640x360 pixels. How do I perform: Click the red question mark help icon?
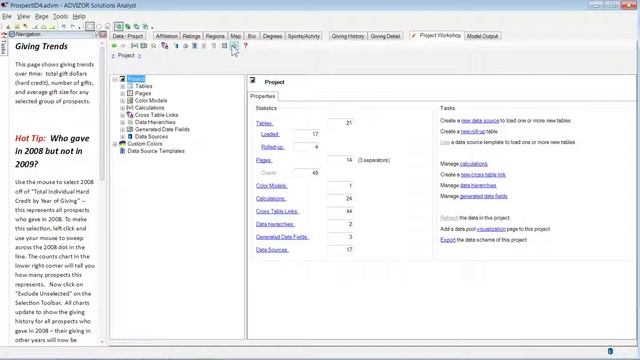tap(245, 46)
